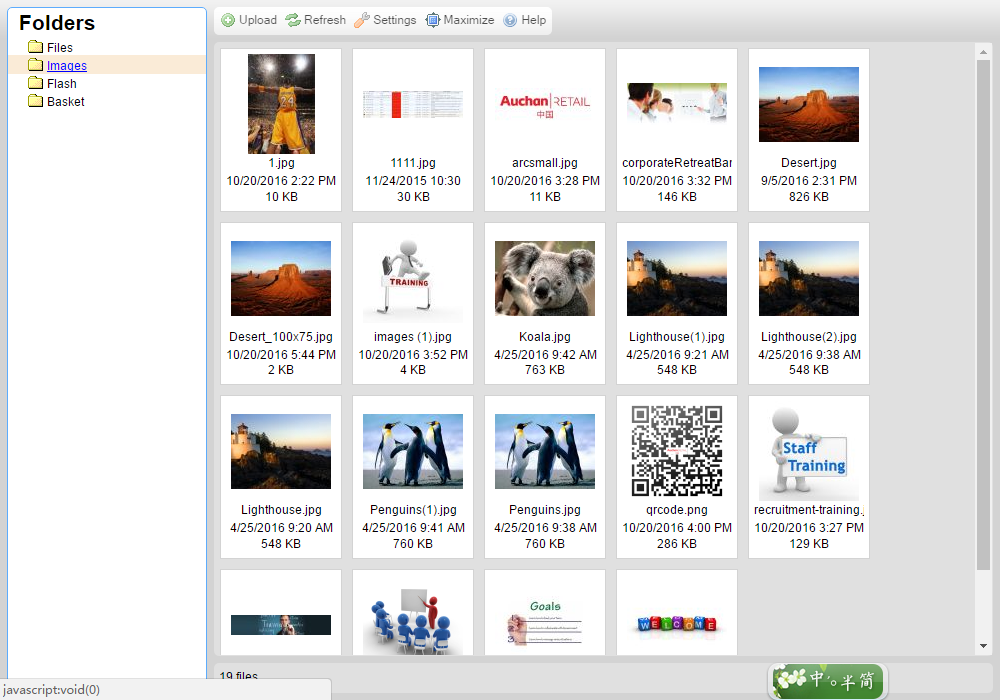The width and height of the screenshot is (1000, 700).
Task: Click the Settings wrench icon
Action: (362, 20)
